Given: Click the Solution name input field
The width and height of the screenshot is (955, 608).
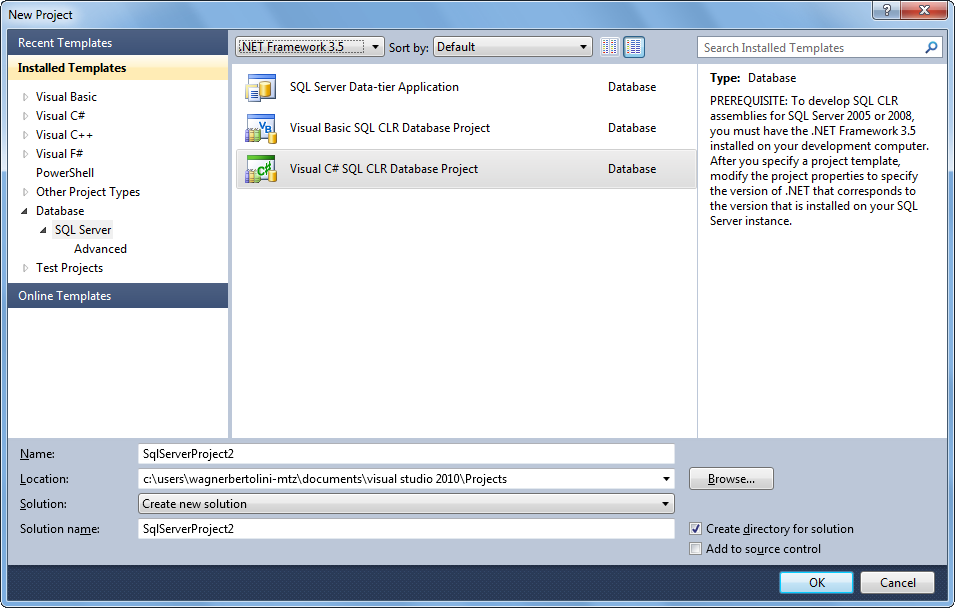Looking at the screenshot, I should [x=406, y=529].
